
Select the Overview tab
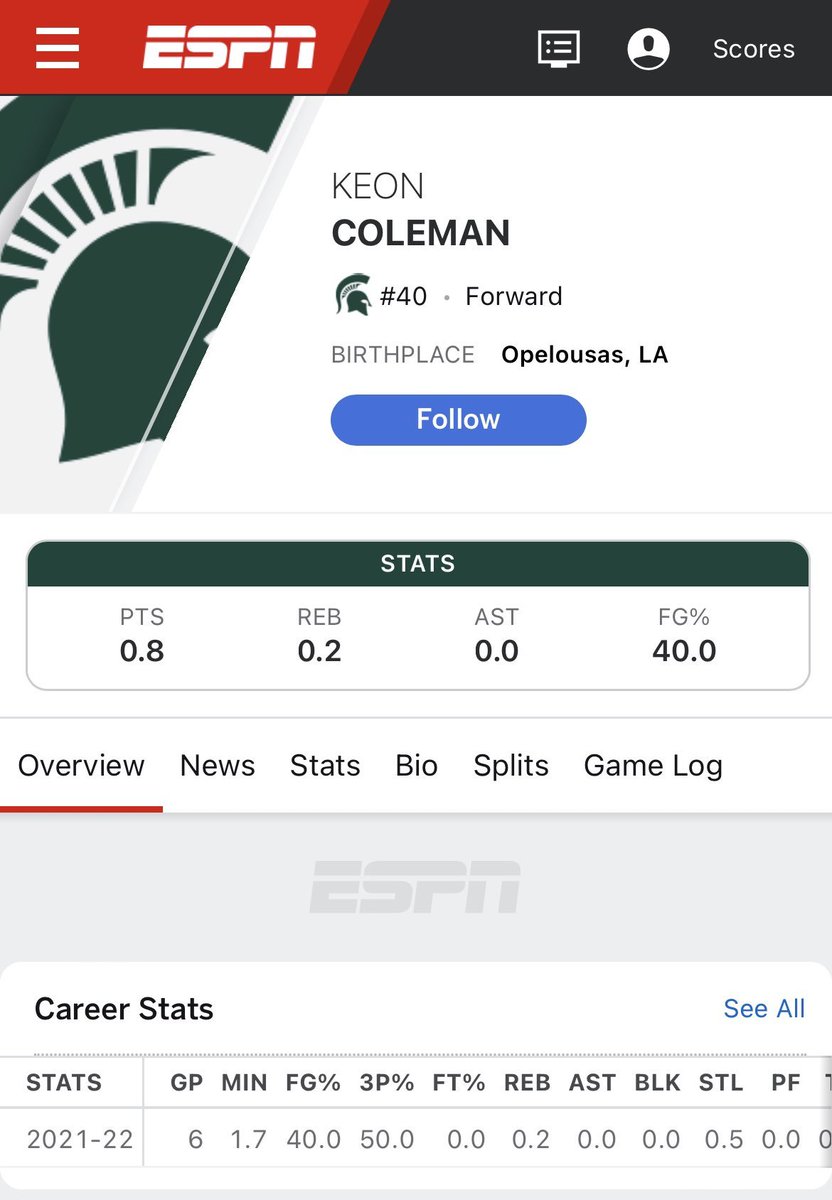point(81,765)
